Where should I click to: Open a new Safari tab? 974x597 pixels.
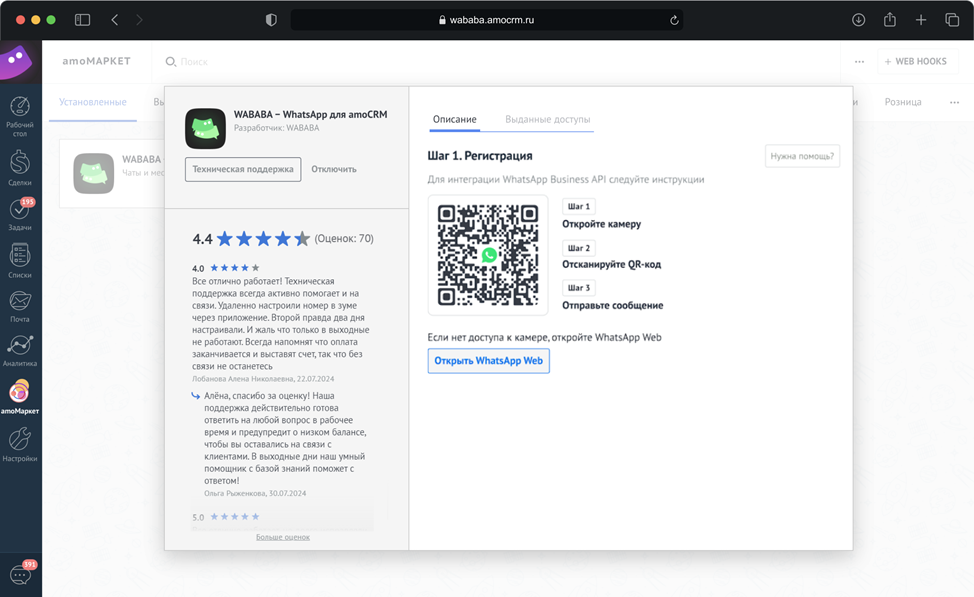tap(921, 20)
